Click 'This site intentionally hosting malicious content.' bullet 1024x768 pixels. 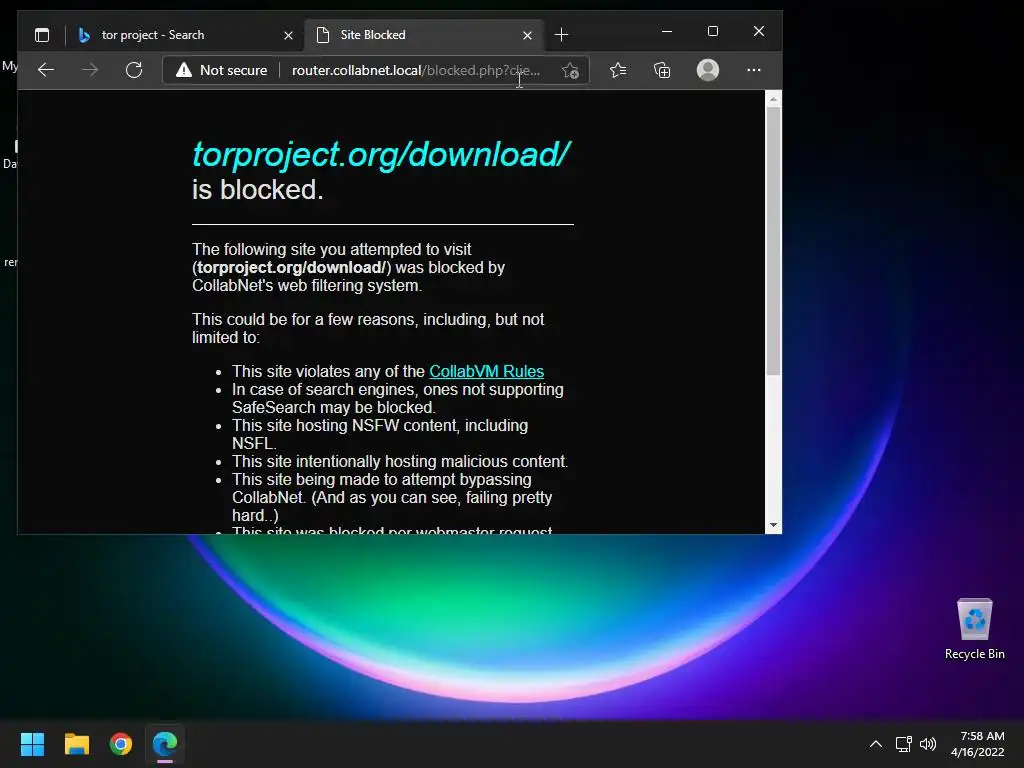tap(400, 461)
